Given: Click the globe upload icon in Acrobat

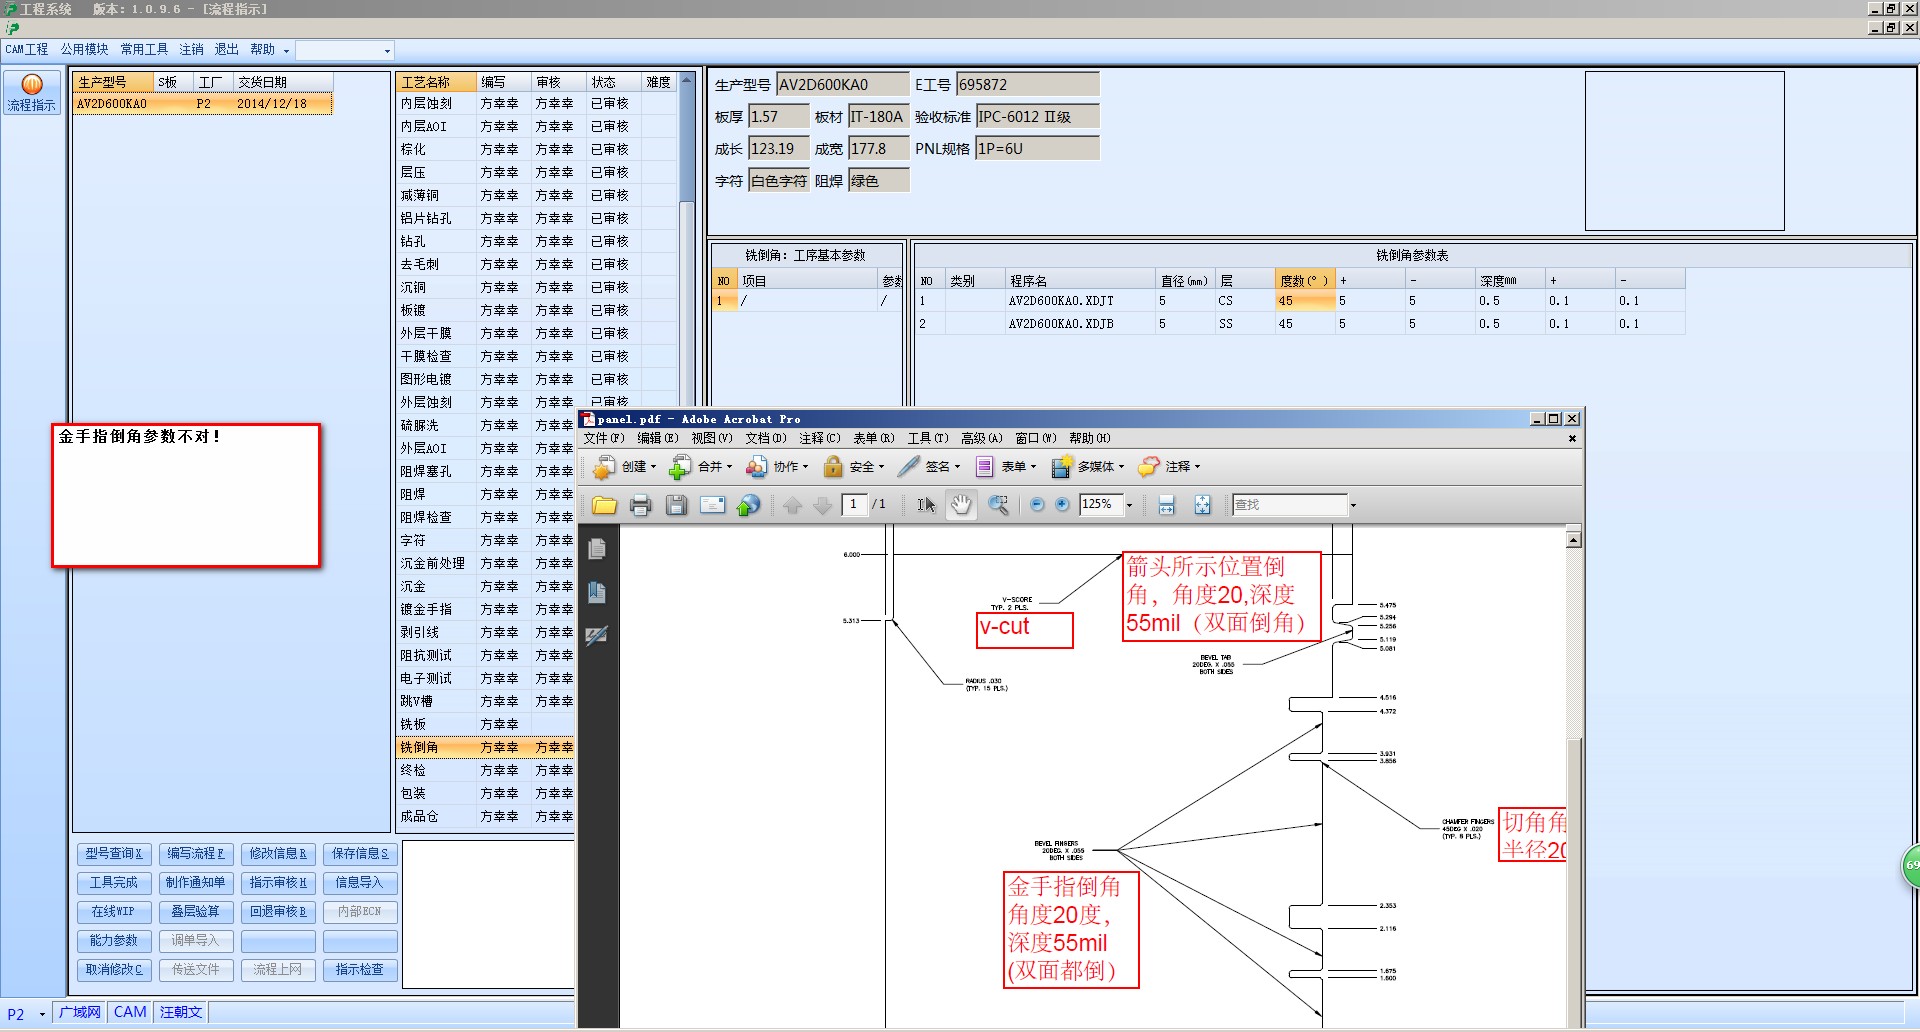Looking at the screenshot, I should coord(749,505).
